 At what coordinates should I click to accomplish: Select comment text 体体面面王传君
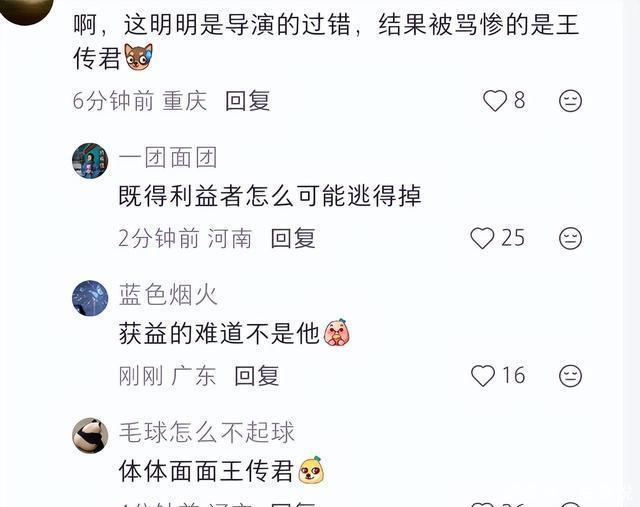[x=207, y=471]
